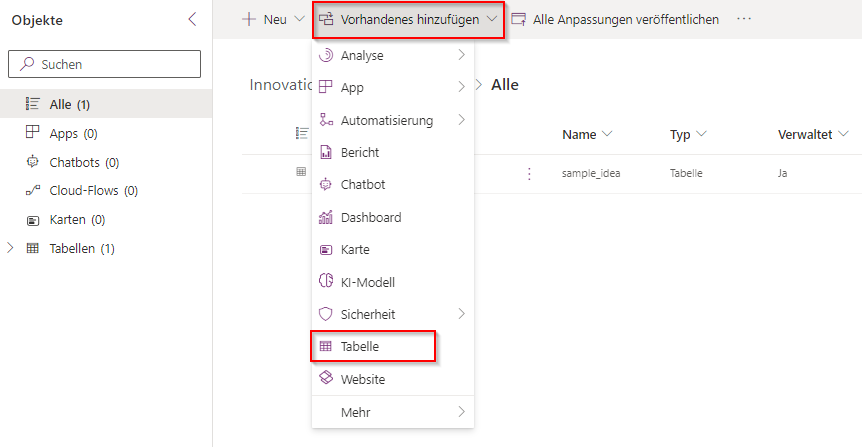Open the sample_idea row options menu
The width and height of the screenshot is (862, 447).
coord(529,173)
